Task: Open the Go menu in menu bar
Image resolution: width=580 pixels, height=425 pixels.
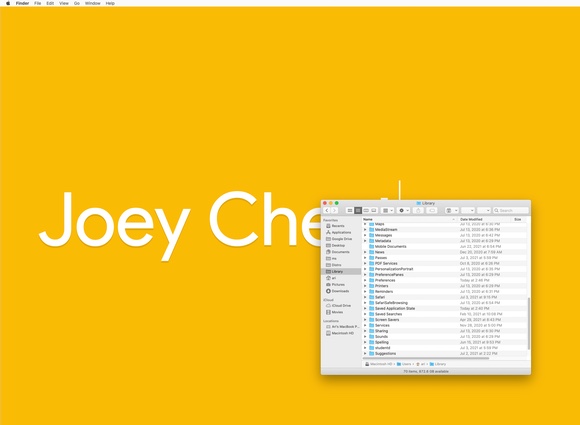Action: point(77,3)
